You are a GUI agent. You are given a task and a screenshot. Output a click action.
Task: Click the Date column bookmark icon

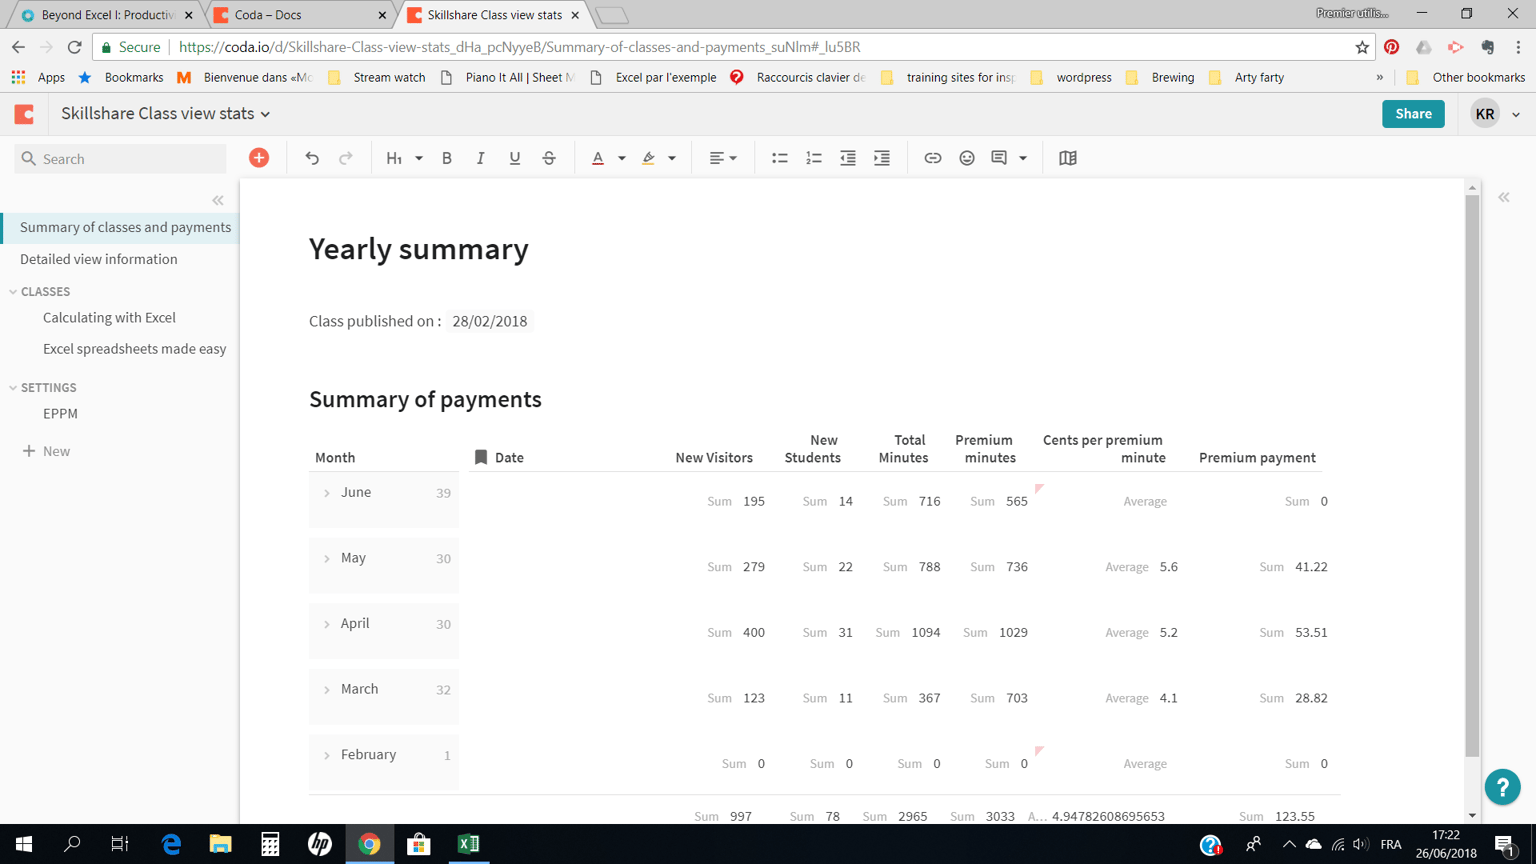pyautogui.click(x=481, y=457)
